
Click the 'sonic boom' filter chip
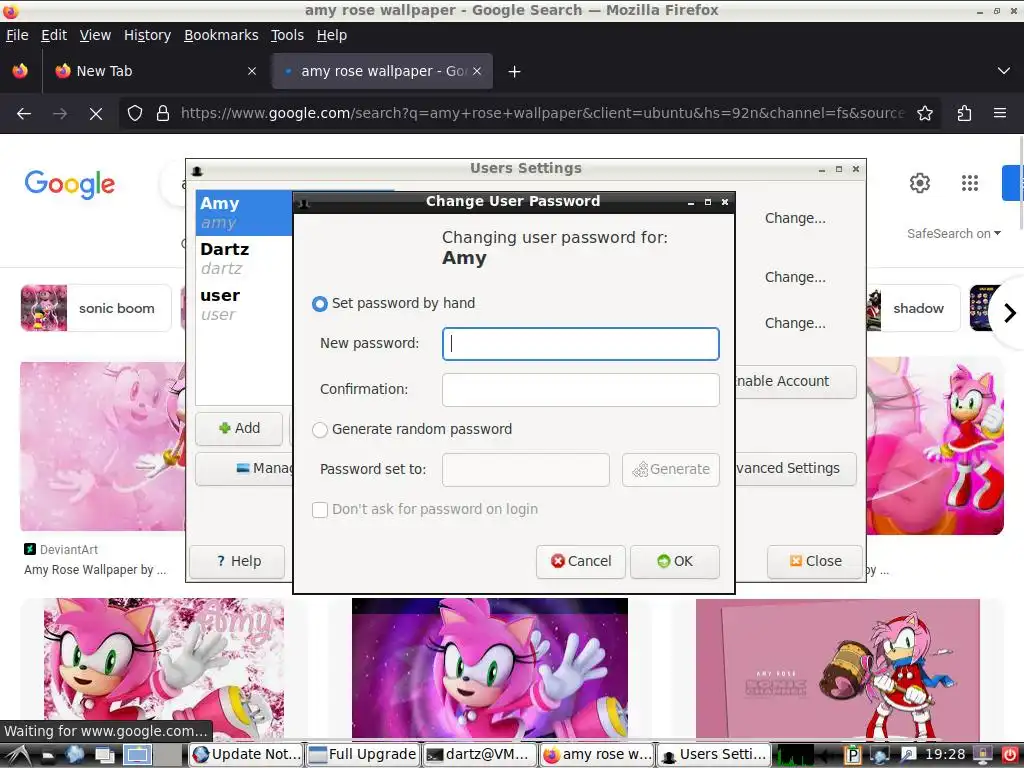pyautogui.click(x=96, y=308)
